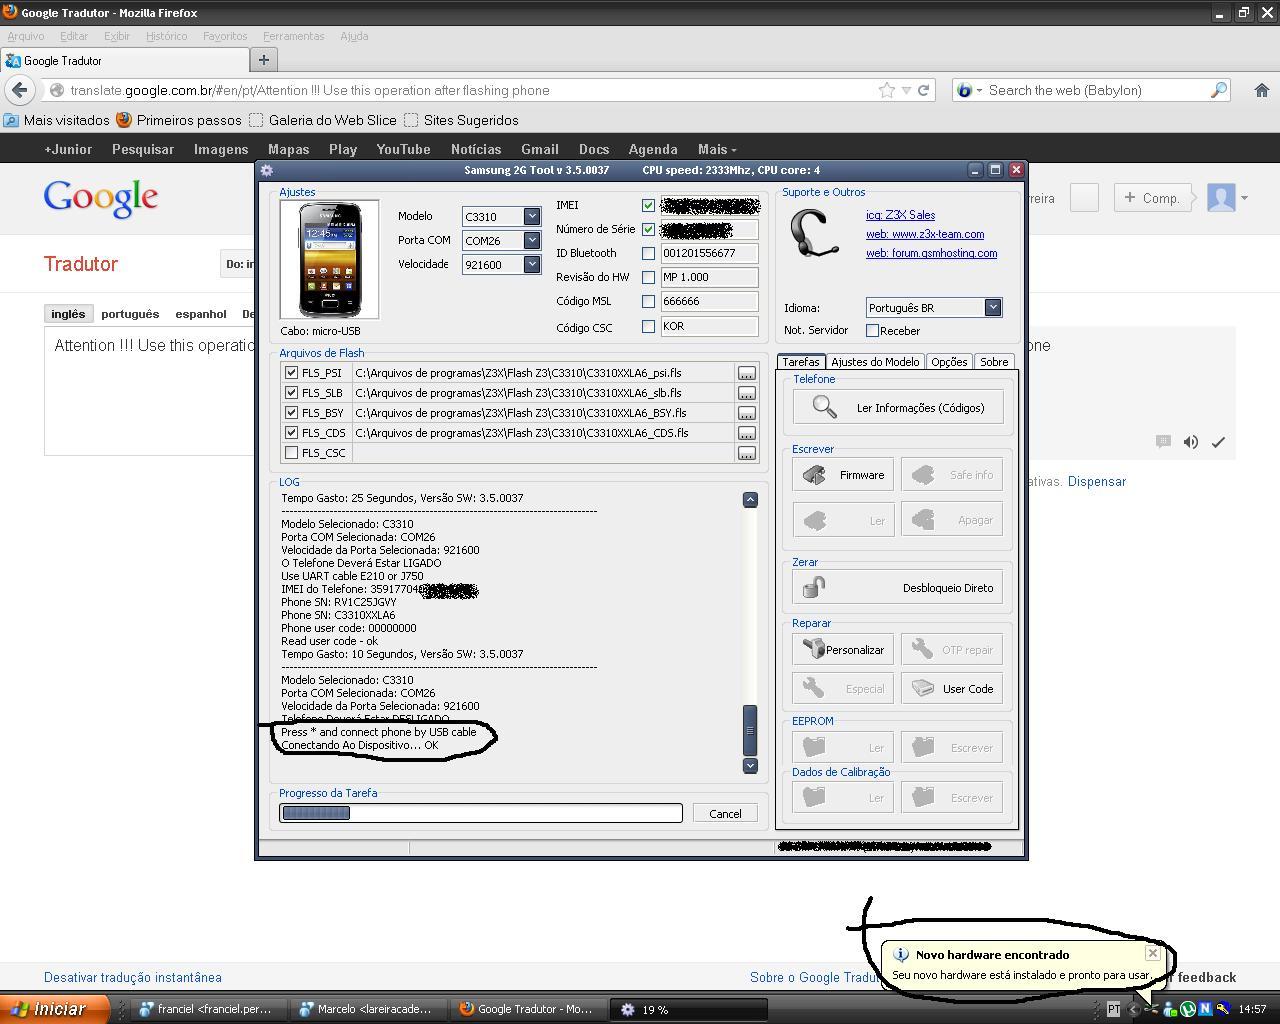Open the Velocidade dropdown showing 921600
The image size is (1280, 1024).
[531, 264]
